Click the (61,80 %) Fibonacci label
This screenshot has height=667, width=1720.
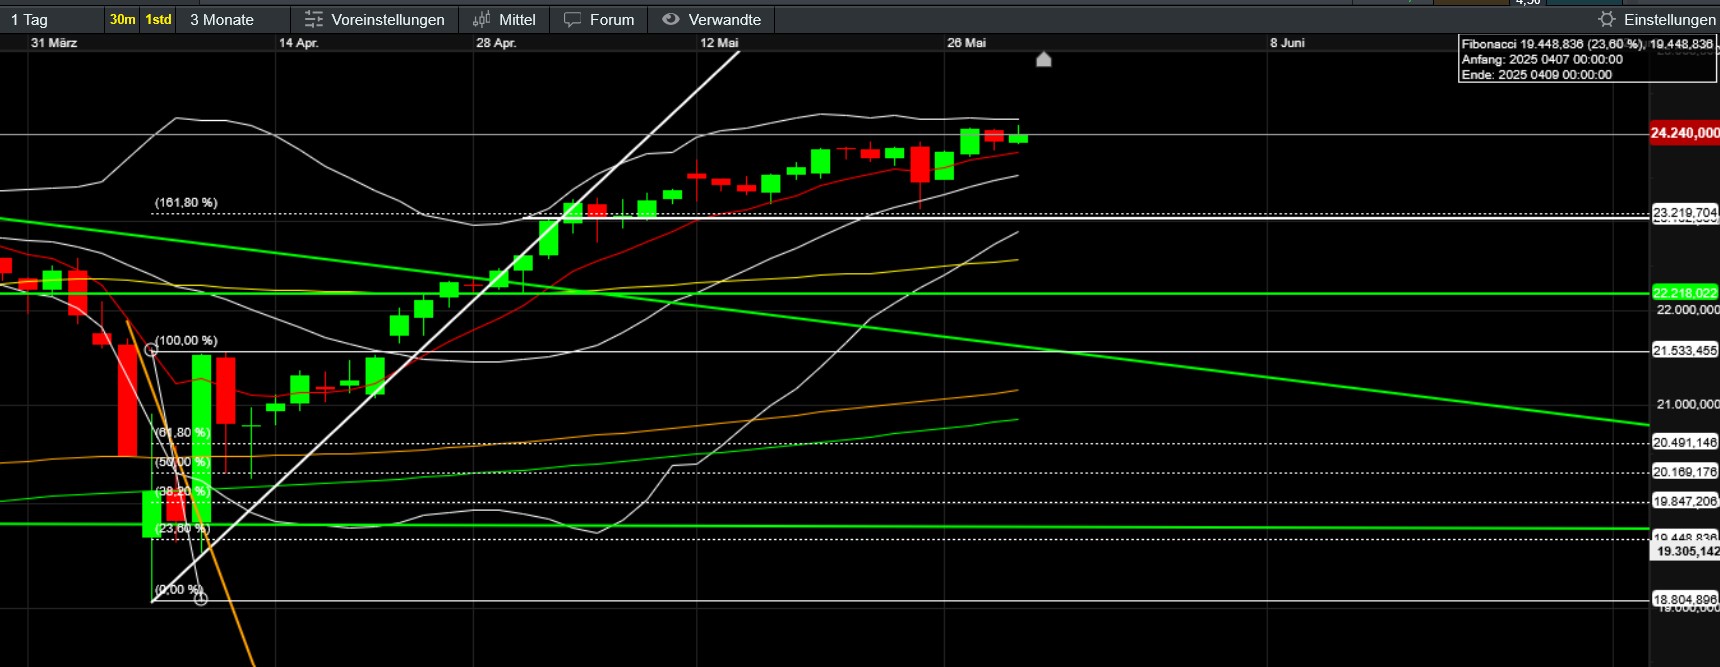tap(183, 433)
